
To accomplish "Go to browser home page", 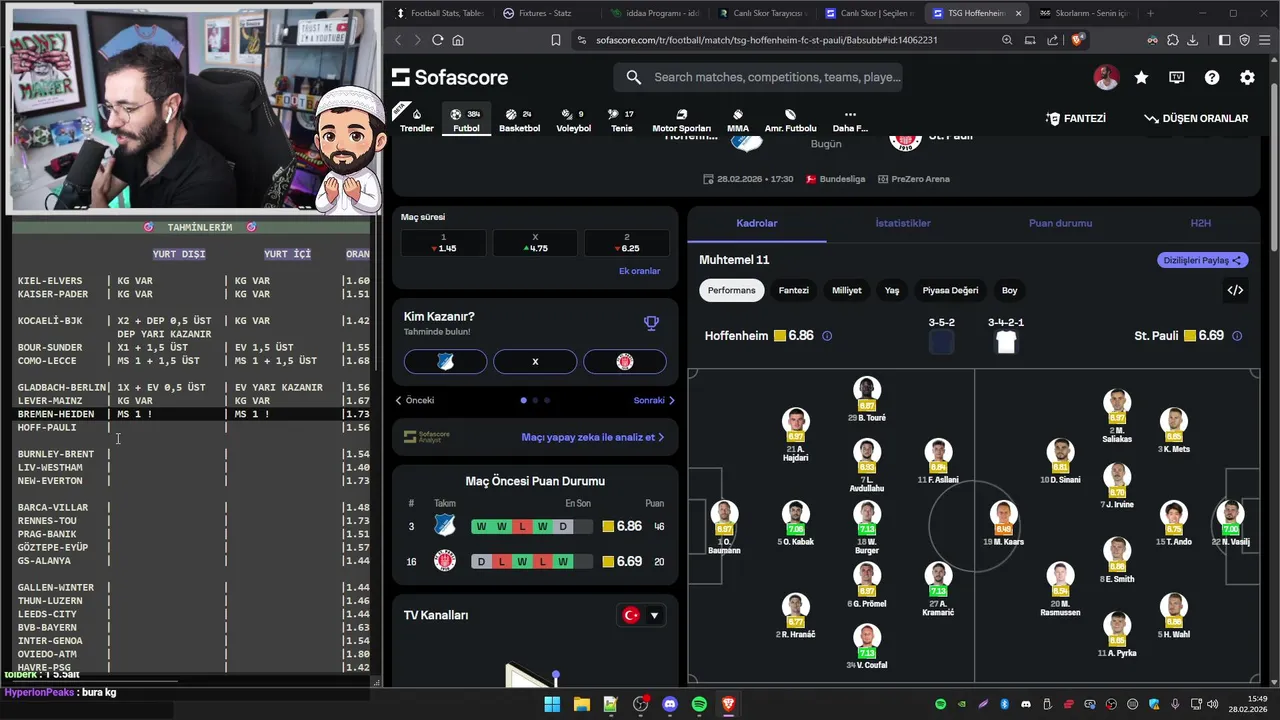I will 458,40.
